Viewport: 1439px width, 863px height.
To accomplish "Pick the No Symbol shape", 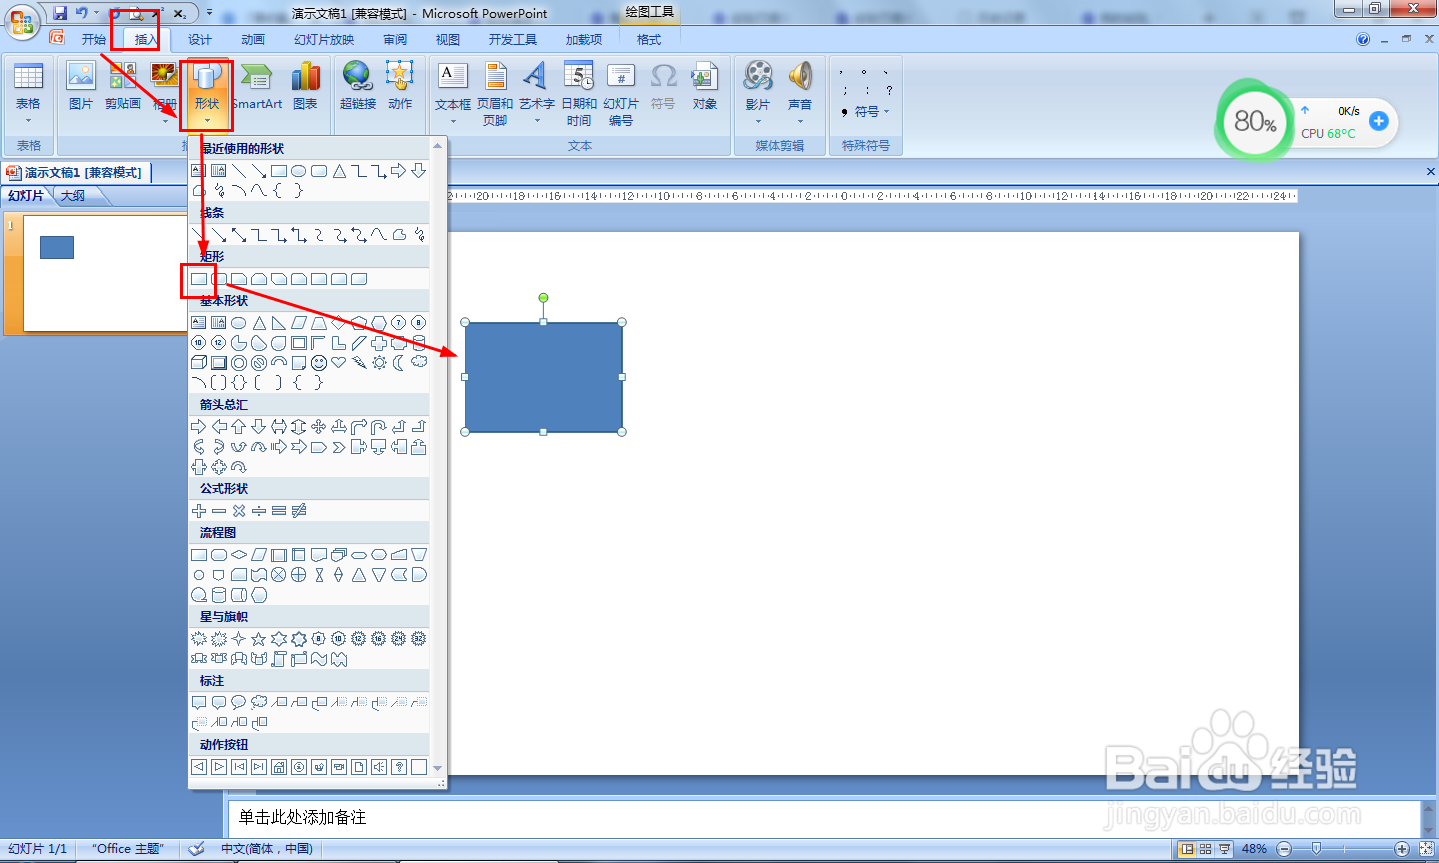I will pyautogui.click(x=259, y=362).
